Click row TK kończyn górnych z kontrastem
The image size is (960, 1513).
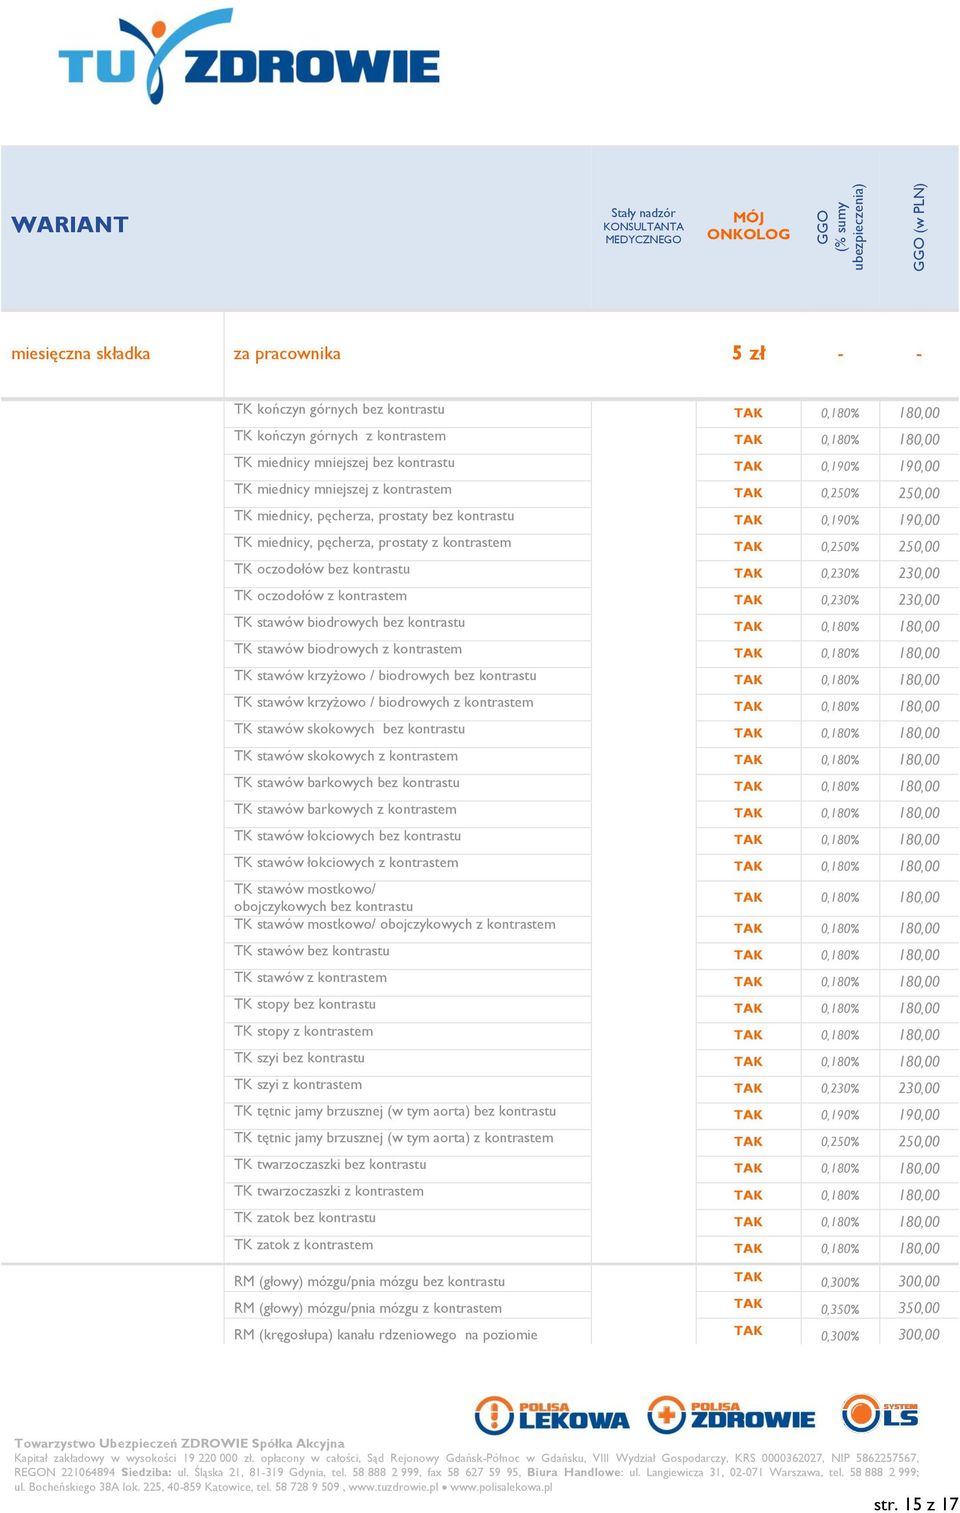(340, 436)
